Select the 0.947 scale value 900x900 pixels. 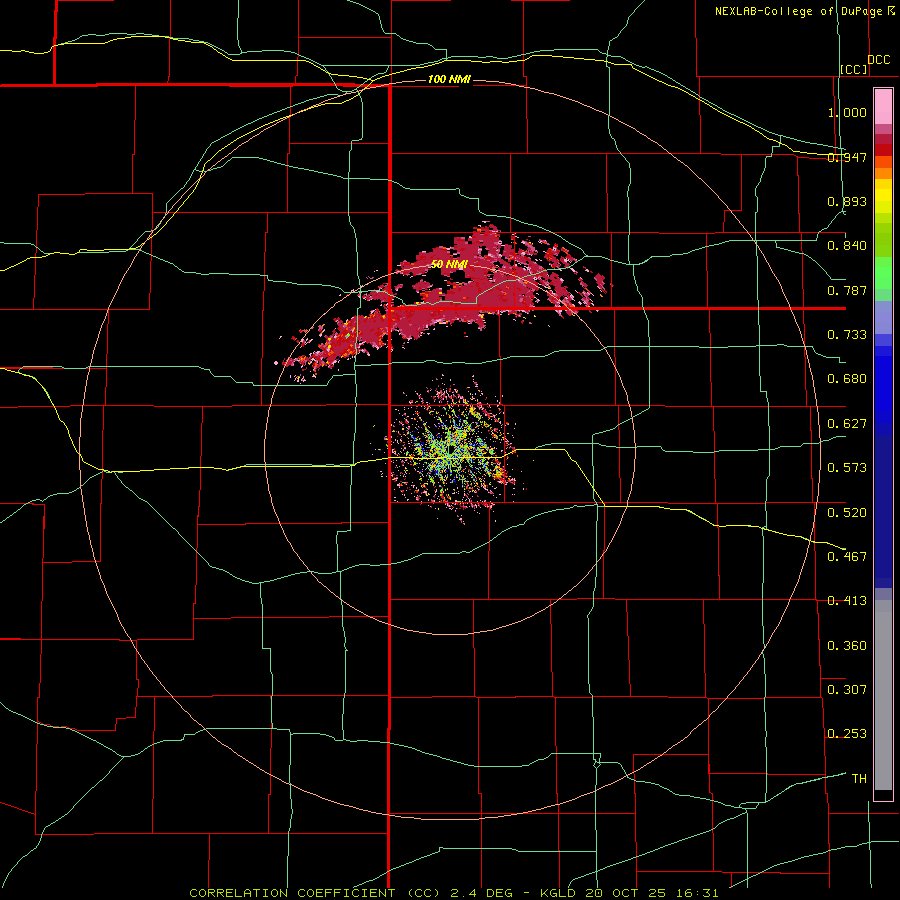pos(847,157)
